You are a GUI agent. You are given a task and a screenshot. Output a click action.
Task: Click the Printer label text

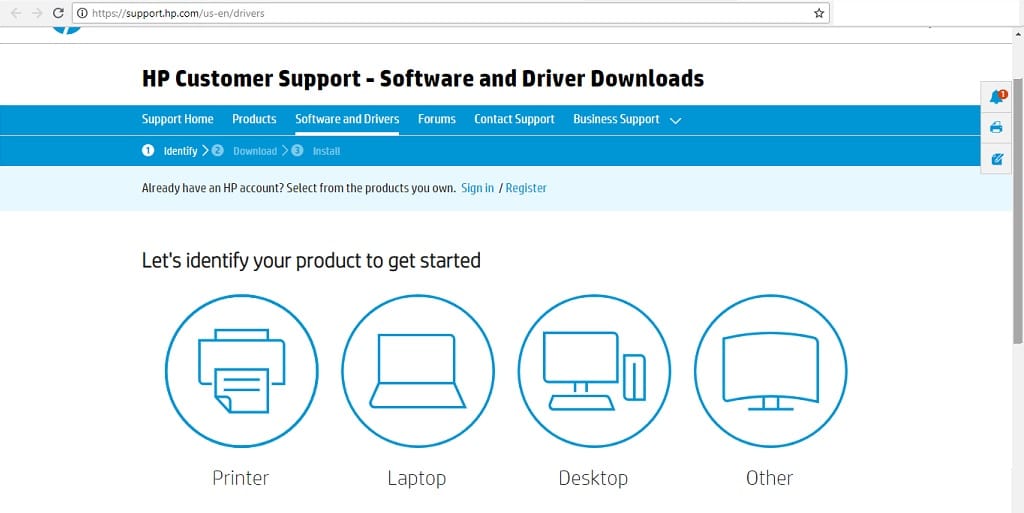pyautogui.click(x=241, y=478)
